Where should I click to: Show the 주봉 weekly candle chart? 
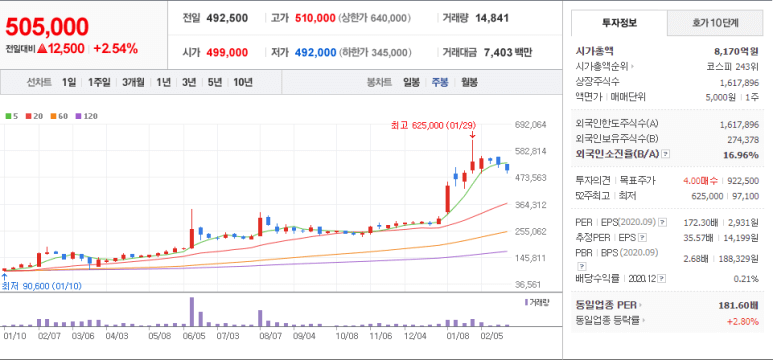click(x=440, y=82)
